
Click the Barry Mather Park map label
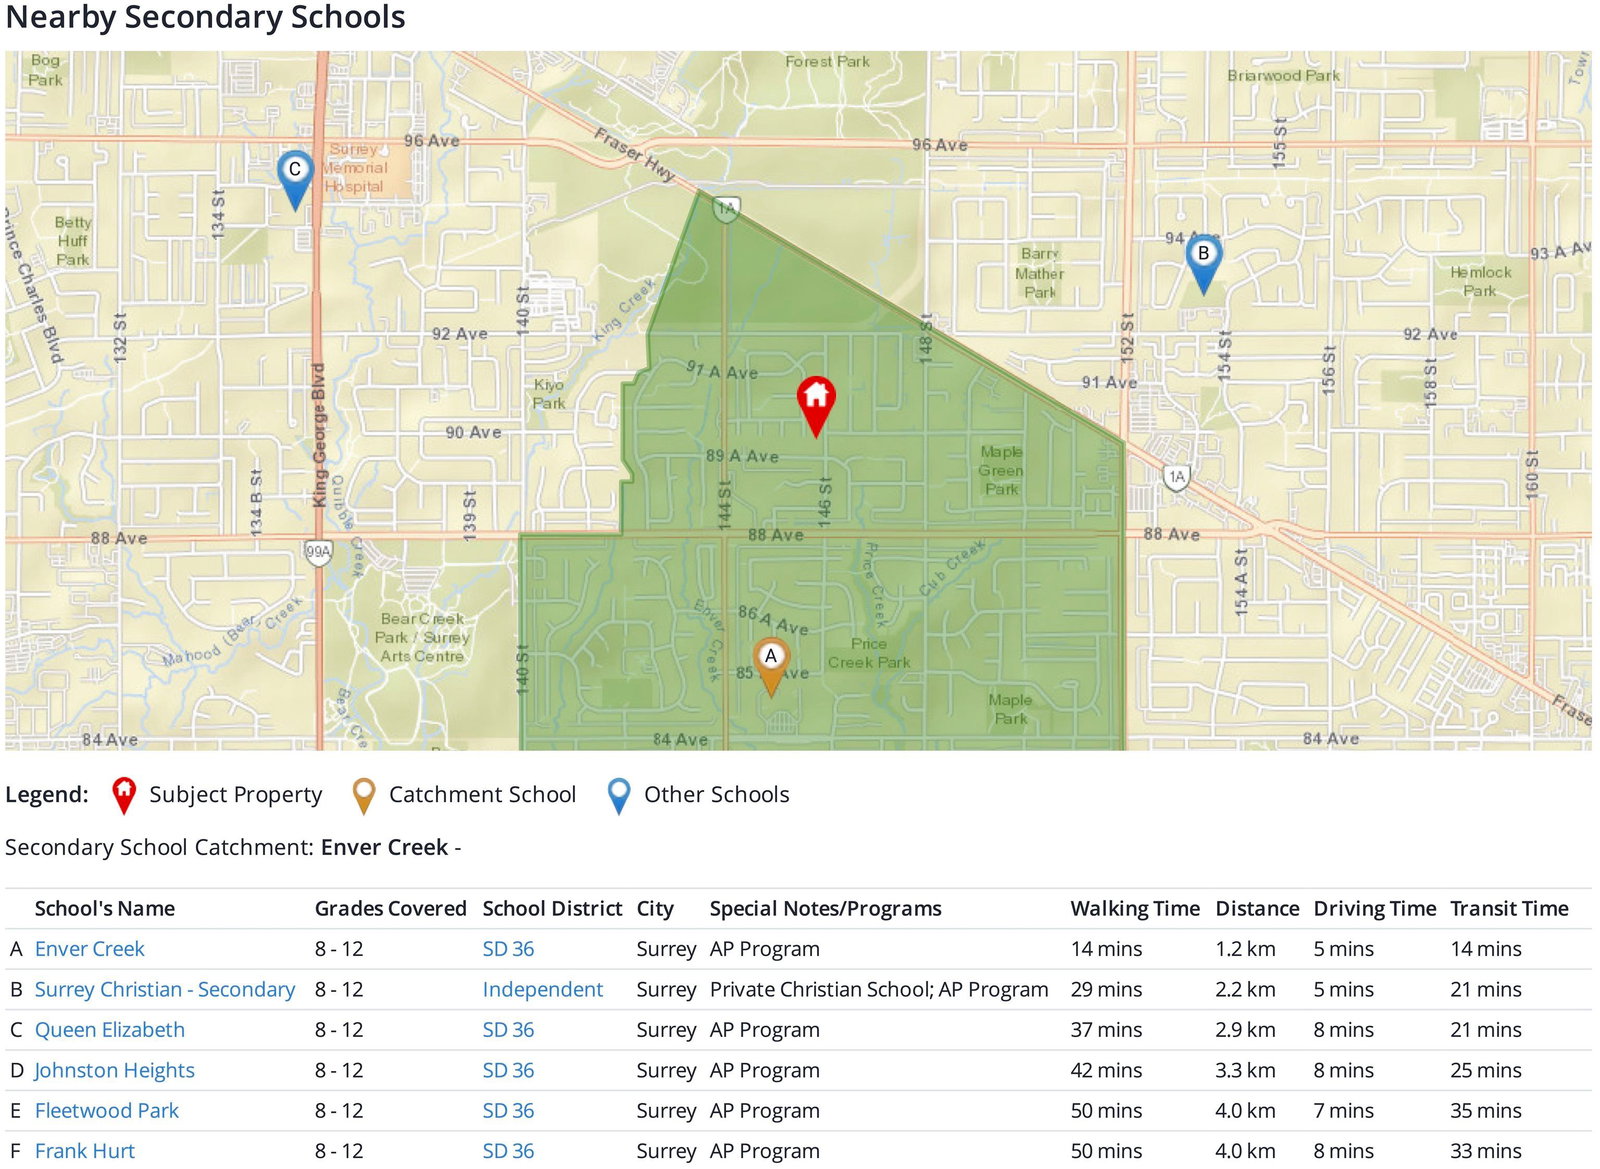coord(1040,273)
